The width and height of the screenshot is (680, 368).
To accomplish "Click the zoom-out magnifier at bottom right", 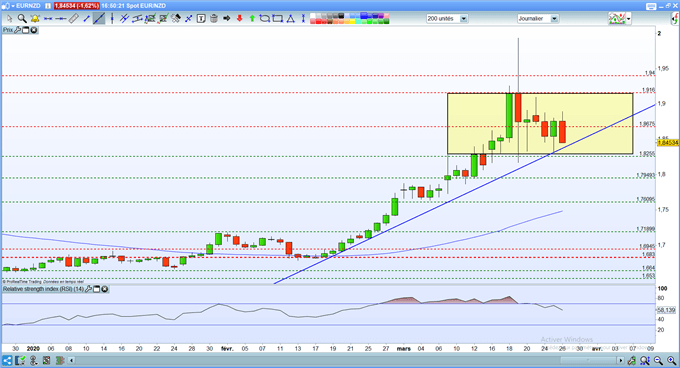I will point(658,360).
